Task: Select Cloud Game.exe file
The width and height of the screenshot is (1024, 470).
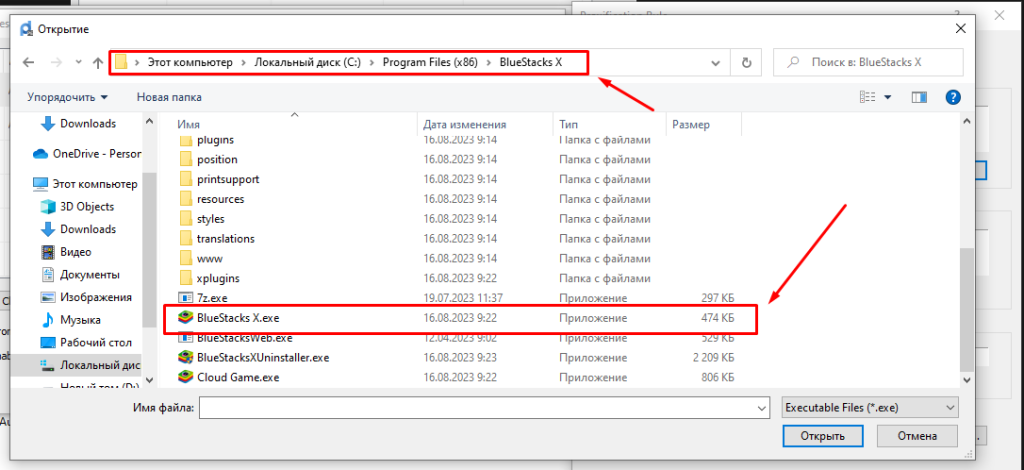Action: [x=238, y=377]
